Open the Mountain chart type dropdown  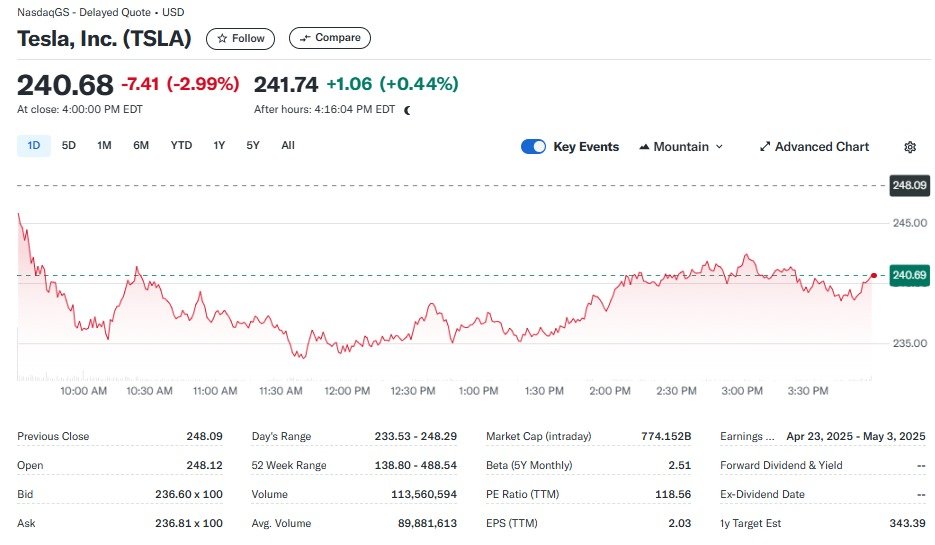pyautogui.click(x=681, y=147)
